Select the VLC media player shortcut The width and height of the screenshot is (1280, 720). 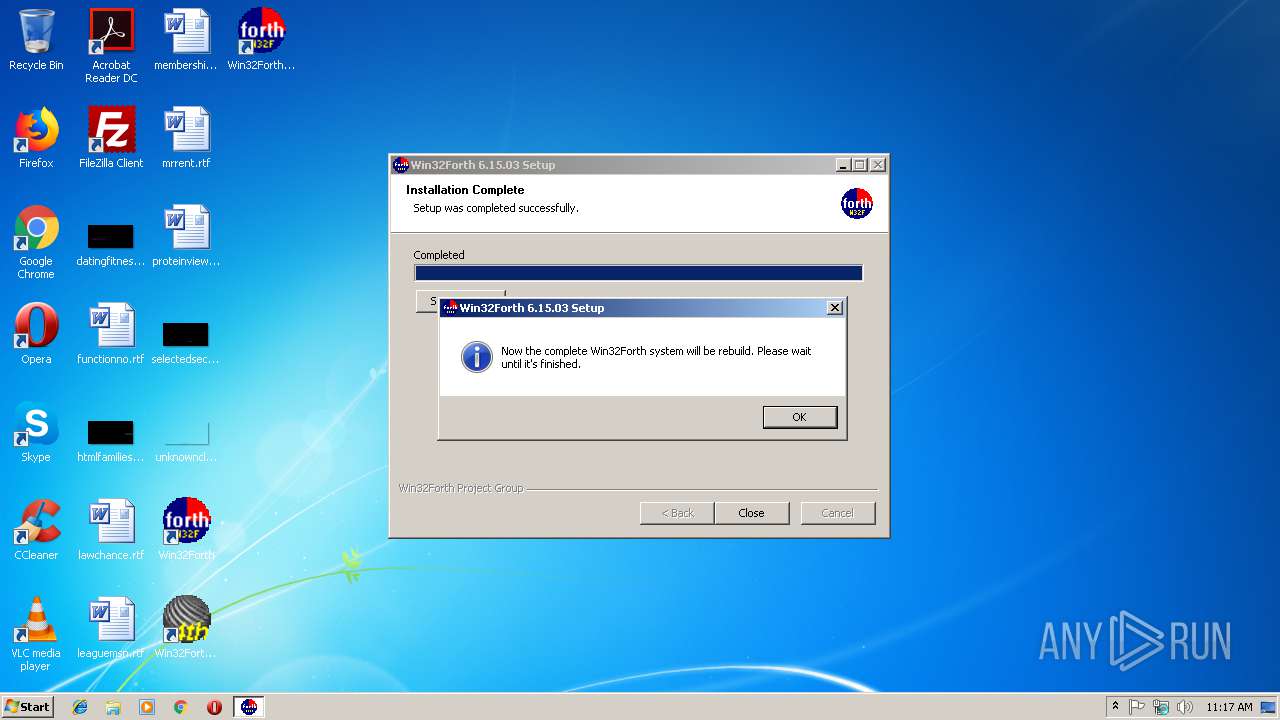pos(36,634)
